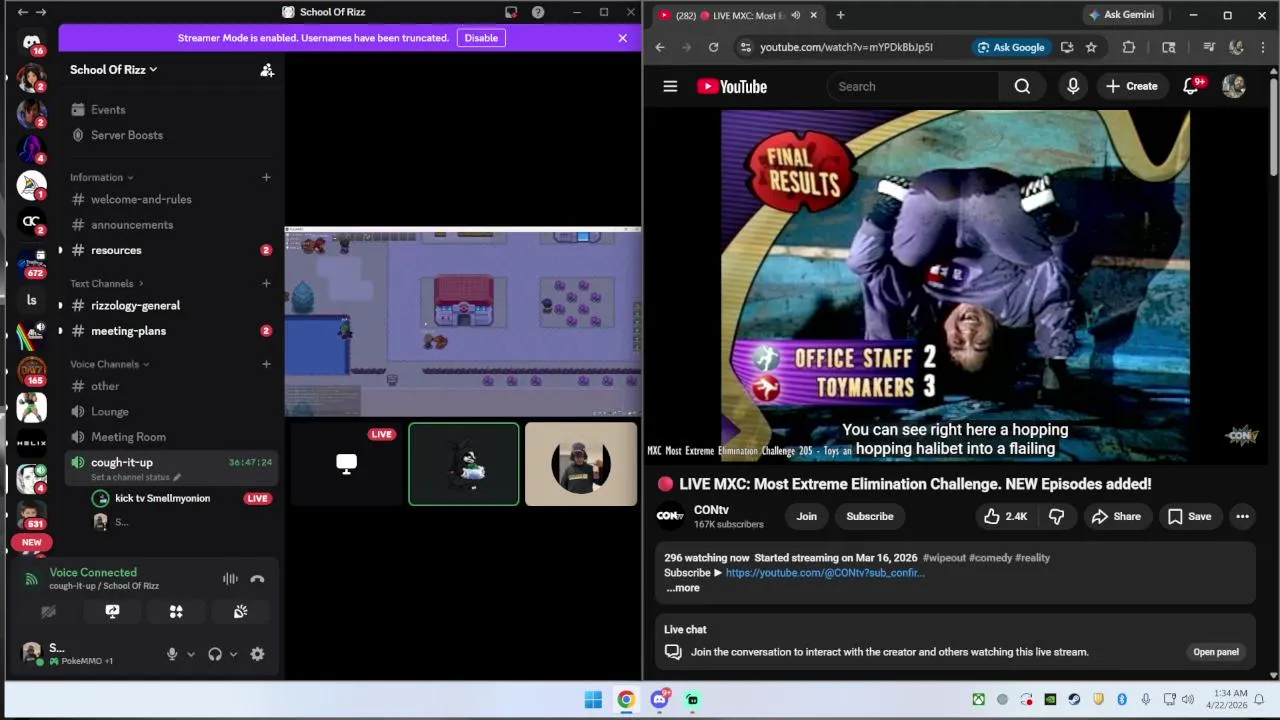1280x720 pixels.
Task: Mute the YouTube tab audio icon
Action: (795, 15)
